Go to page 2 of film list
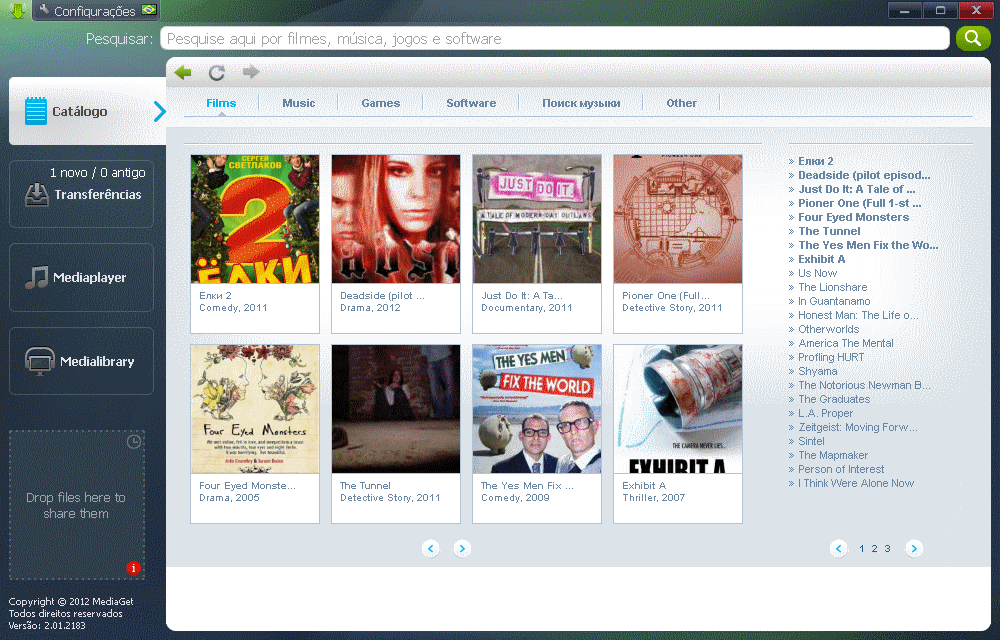This screenshot has width=1000, height=640. click(874, 549)
